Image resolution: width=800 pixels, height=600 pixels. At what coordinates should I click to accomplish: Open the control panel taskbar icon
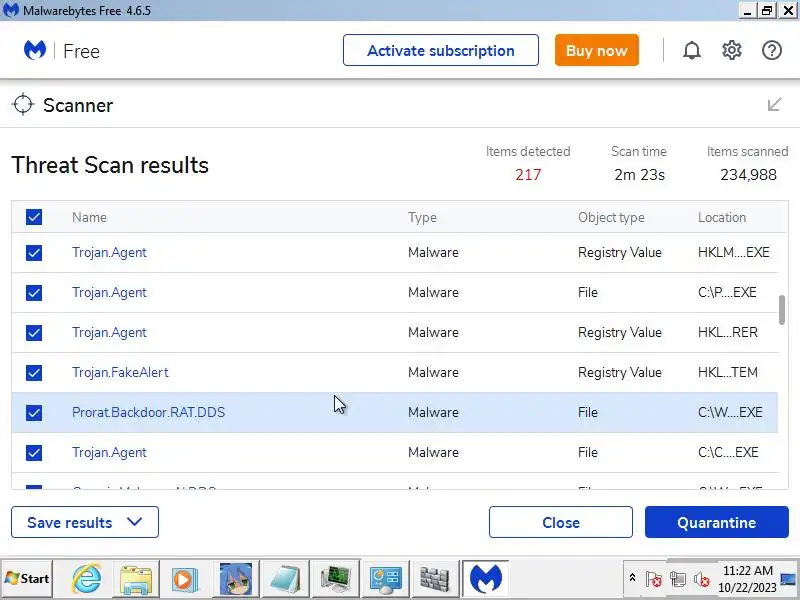tap(385, 579)
